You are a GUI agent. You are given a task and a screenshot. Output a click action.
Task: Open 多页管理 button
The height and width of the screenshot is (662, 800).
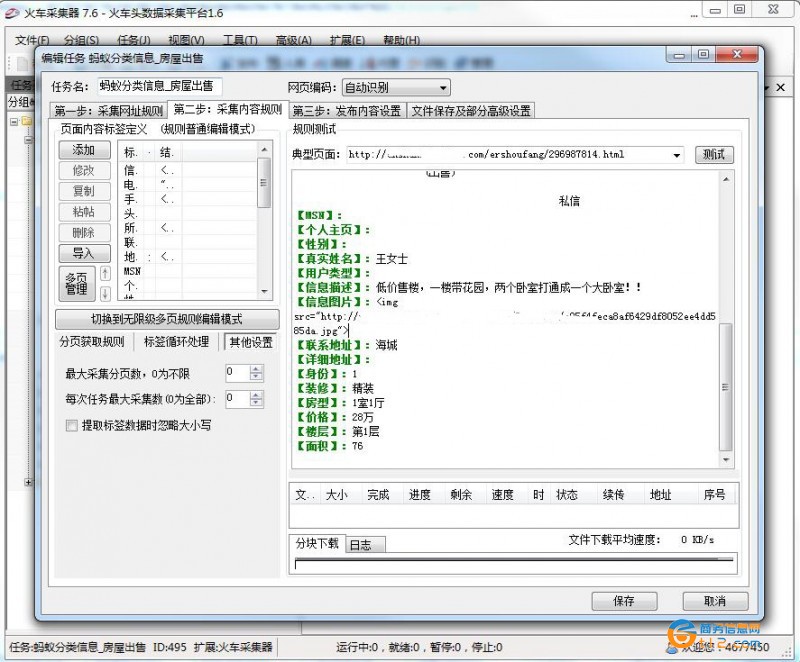click(x=77, y=283)
